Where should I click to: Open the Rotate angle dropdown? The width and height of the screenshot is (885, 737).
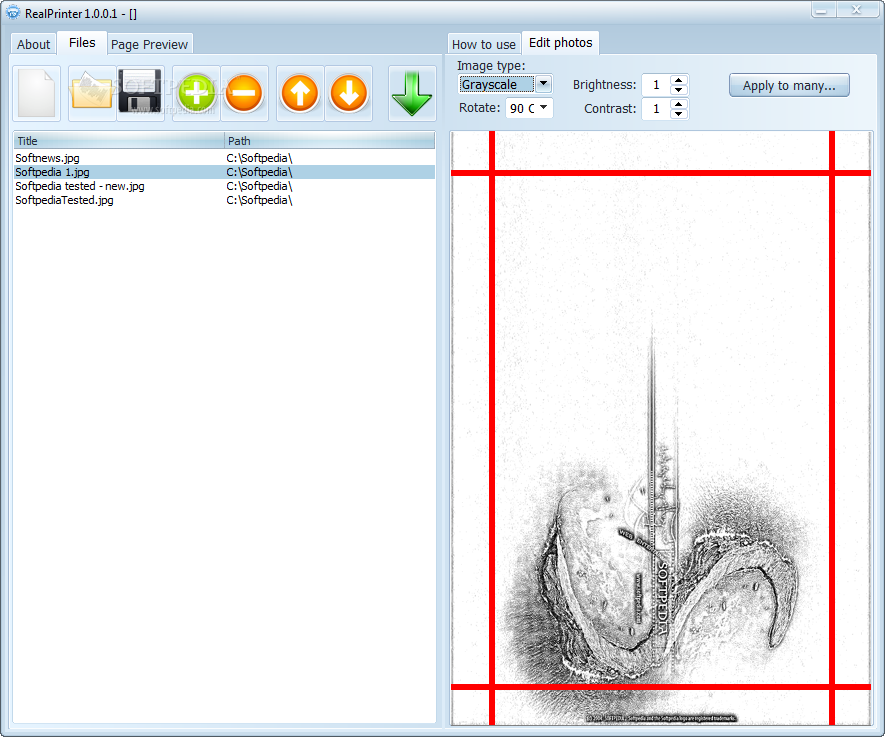tap(544, 107)
